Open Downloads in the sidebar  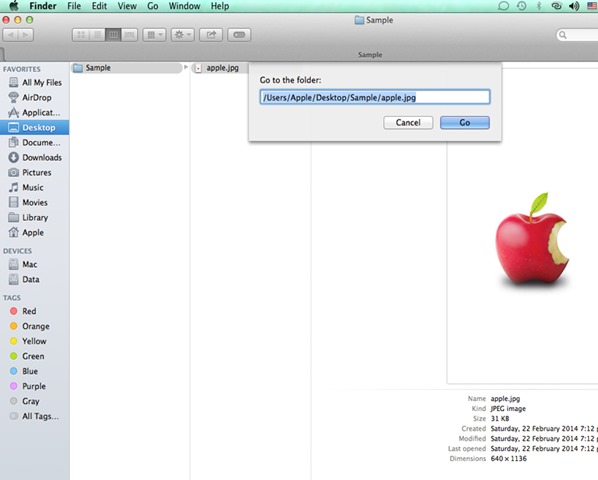tap(35, 157)
